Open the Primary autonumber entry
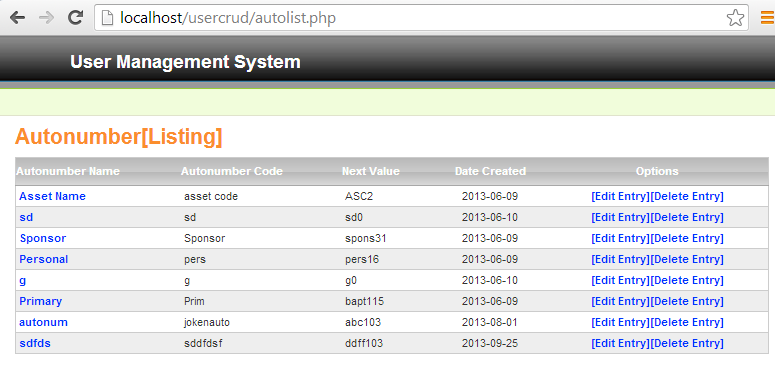The width and height of the screenshot is (775, 371). 41,301
